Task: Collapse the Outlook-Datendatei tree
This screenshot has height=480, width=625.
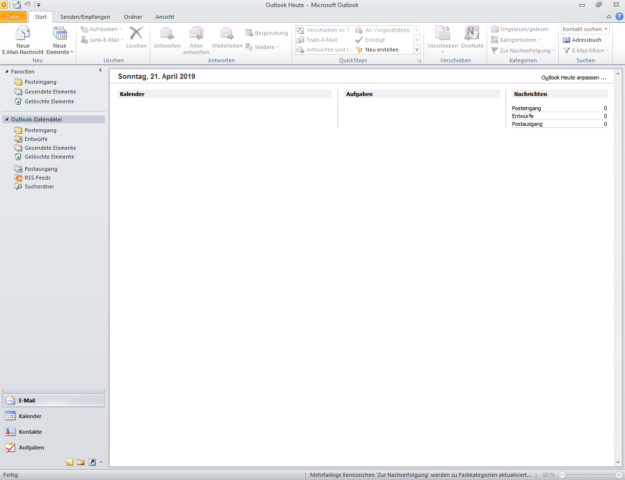Action: [6, 119]
